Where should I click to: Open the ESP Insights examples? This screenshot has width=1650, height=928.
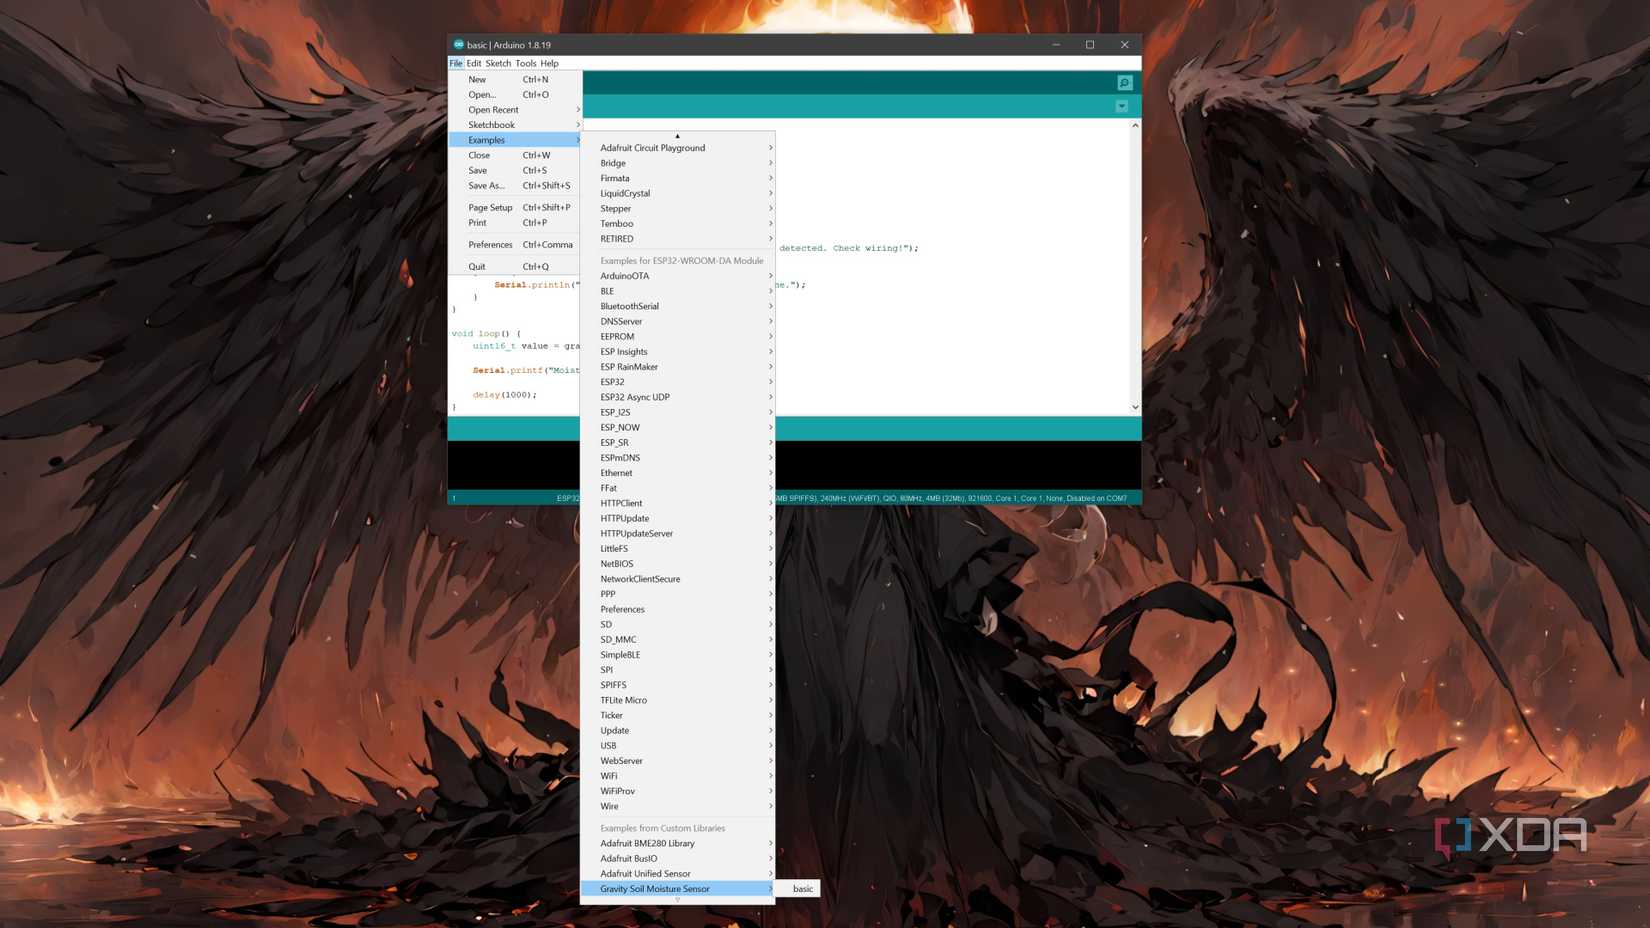(x=678, y=352)
